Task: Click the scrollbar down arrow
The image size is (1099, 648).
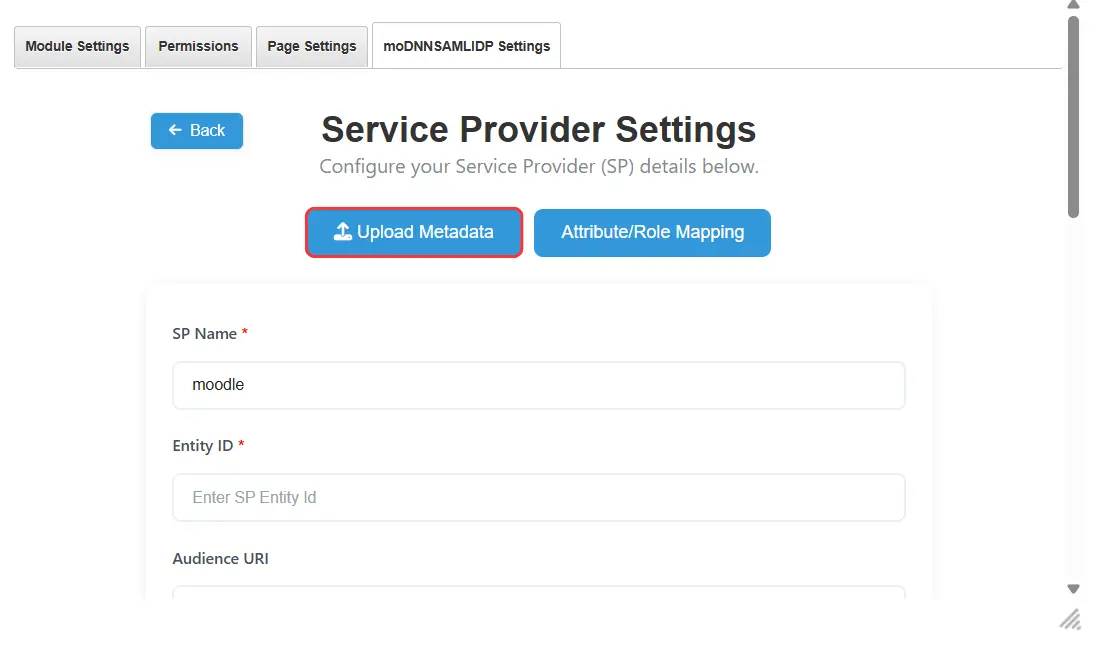Action: (1073, 588)
